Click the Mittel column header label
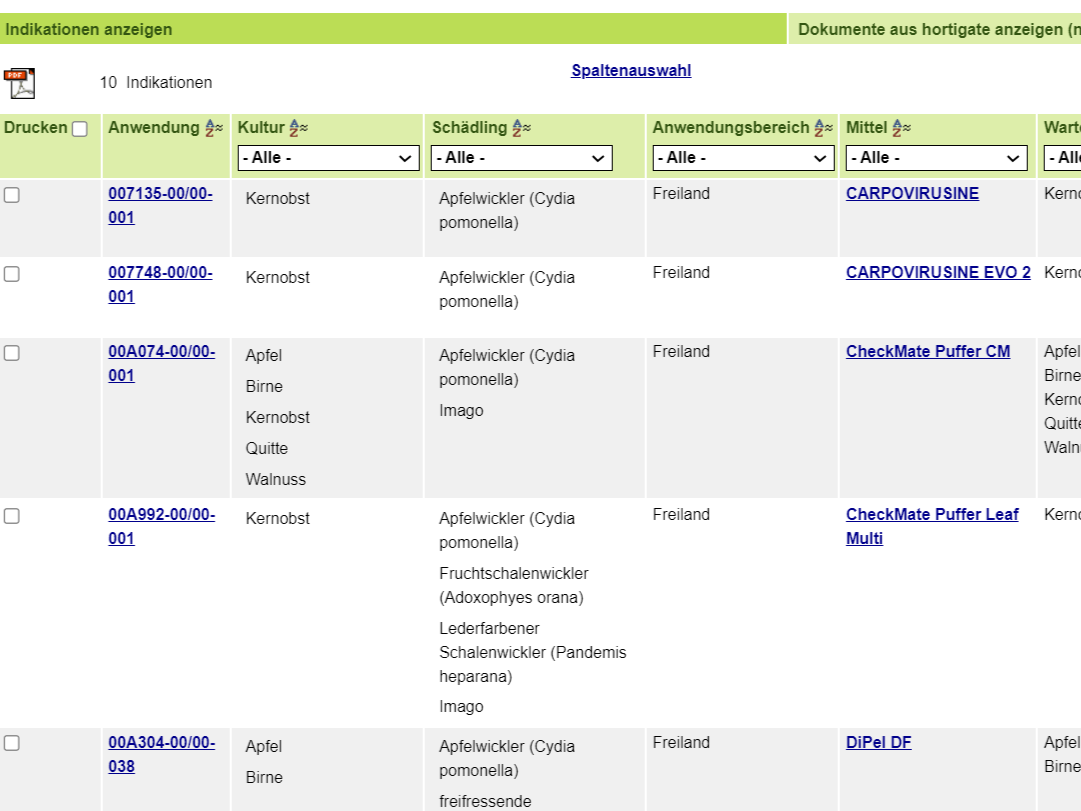Screen dimensions: 1081x811 tap(867, 128)
